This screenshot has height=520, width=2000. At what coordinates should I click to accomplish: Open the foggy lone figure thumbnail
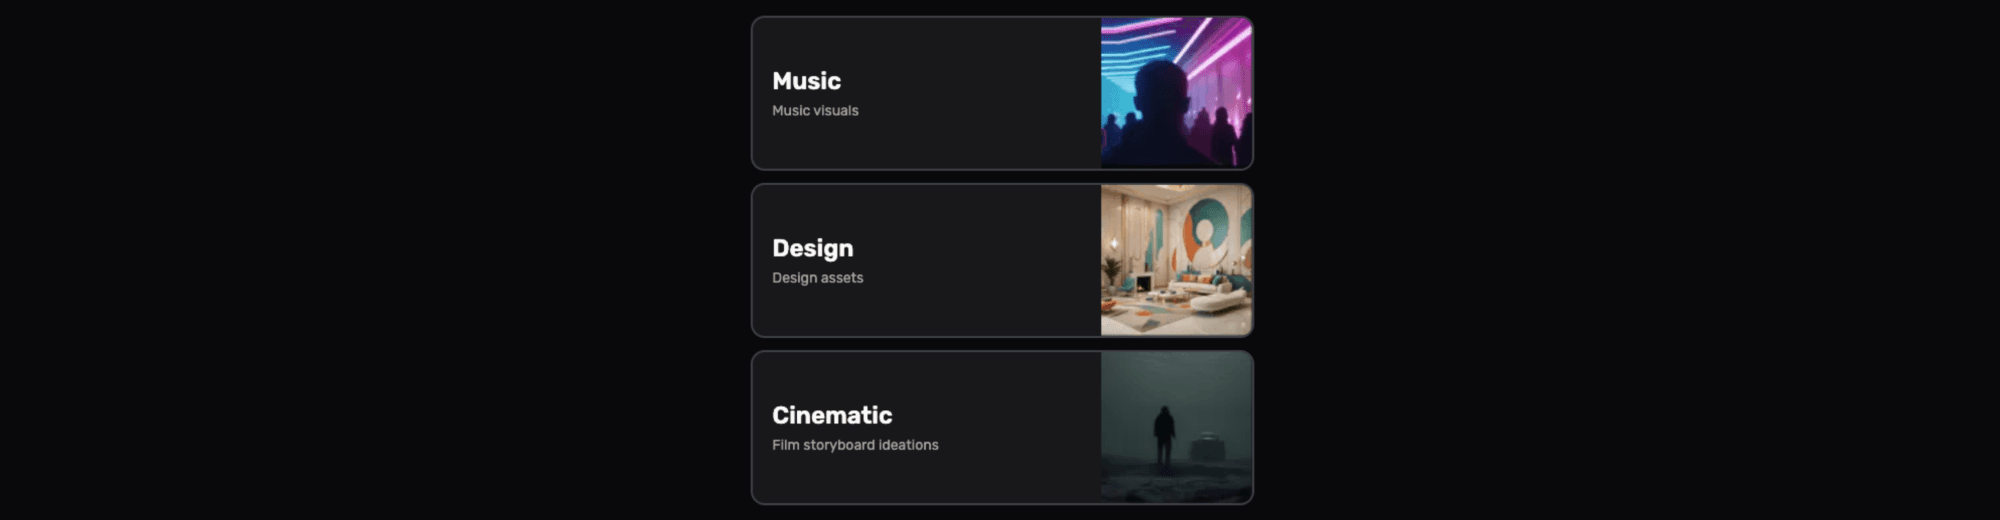click(1176, 427)
